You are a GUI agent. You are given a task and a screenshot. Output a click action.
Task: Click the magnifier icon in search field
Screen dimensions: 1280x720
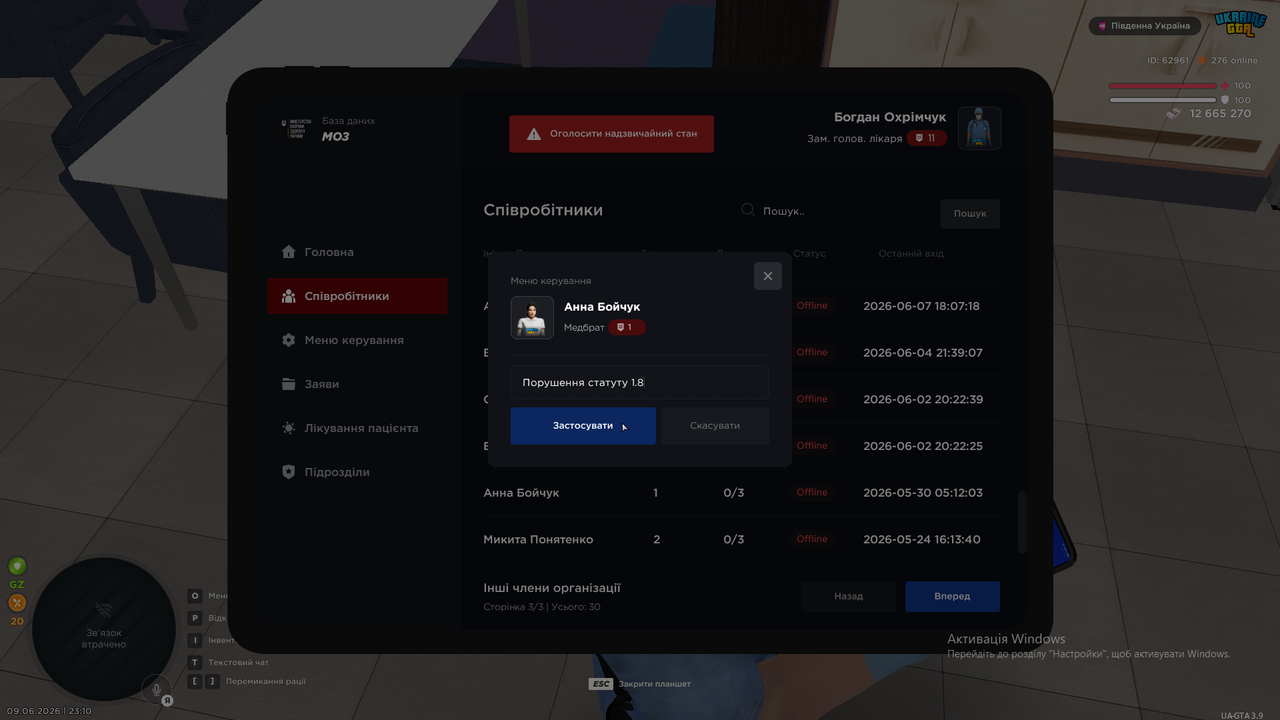coord(748,210)
